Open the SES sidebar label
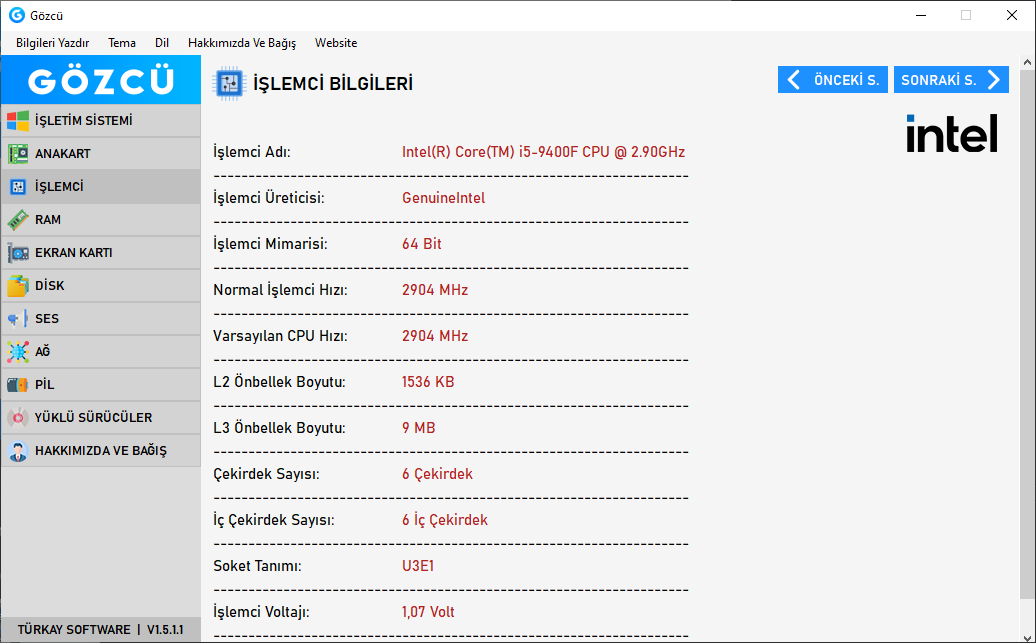The image size is (1036, 643). [x=47, y=319]
